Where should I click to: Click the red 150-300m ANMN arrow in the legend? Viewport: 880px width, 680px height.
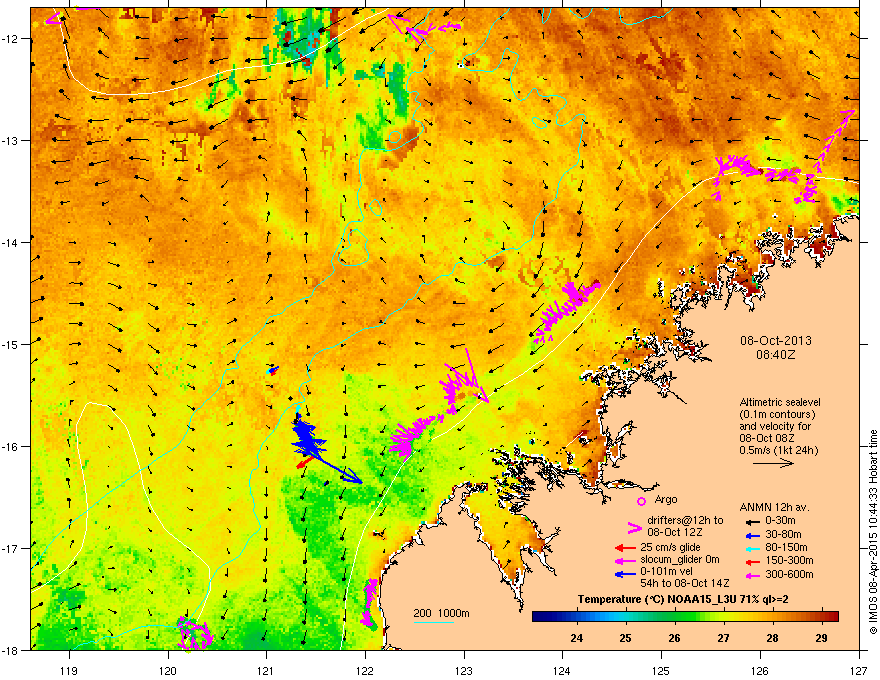tap(753, 562)
